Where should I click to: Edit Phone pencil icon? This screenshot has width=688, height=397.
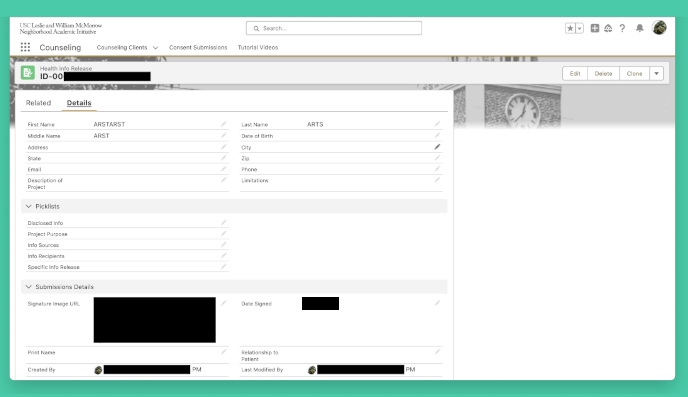pos(437,169)
